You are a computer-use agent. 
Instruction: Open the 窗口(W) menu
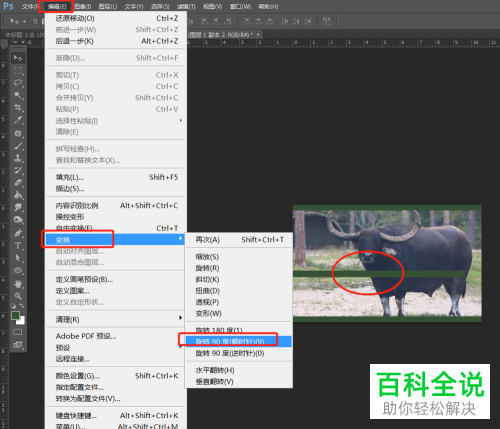click(x=240, y=7)
